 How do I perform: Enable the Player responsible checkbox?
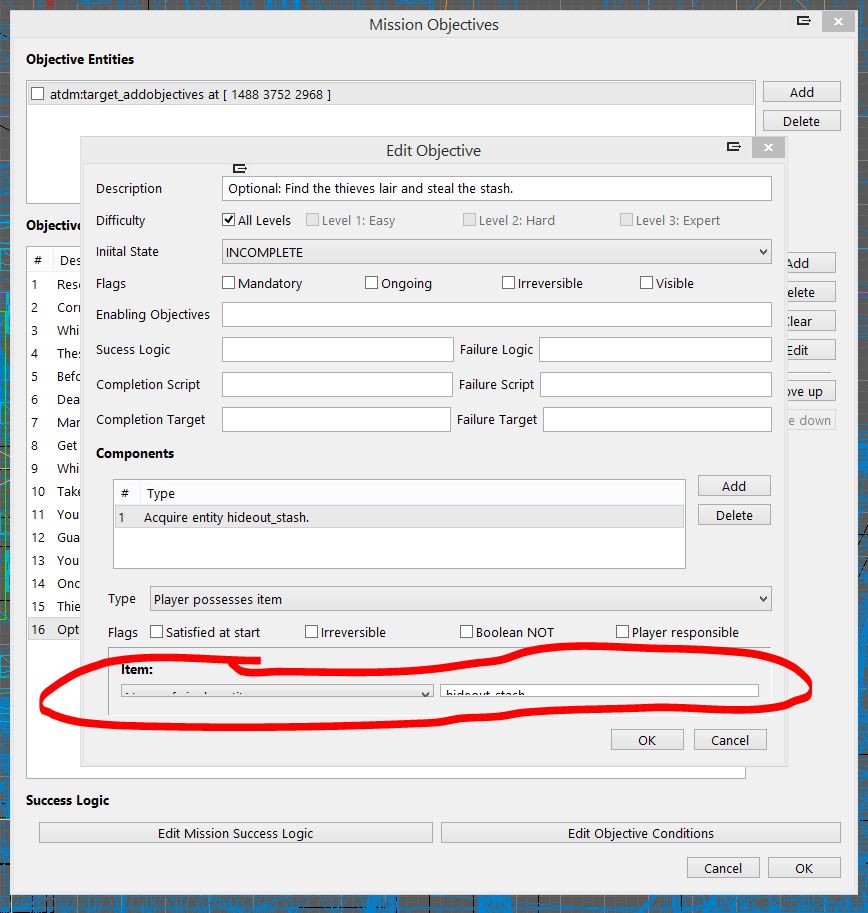coord(622,632)
